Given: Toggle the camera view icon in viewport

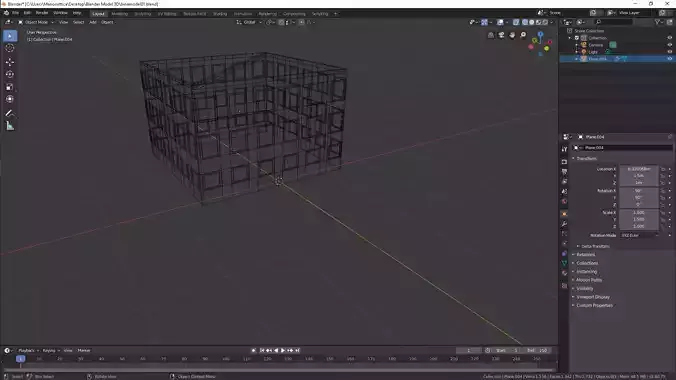Looking at the screenshot, I should (501, 35).
